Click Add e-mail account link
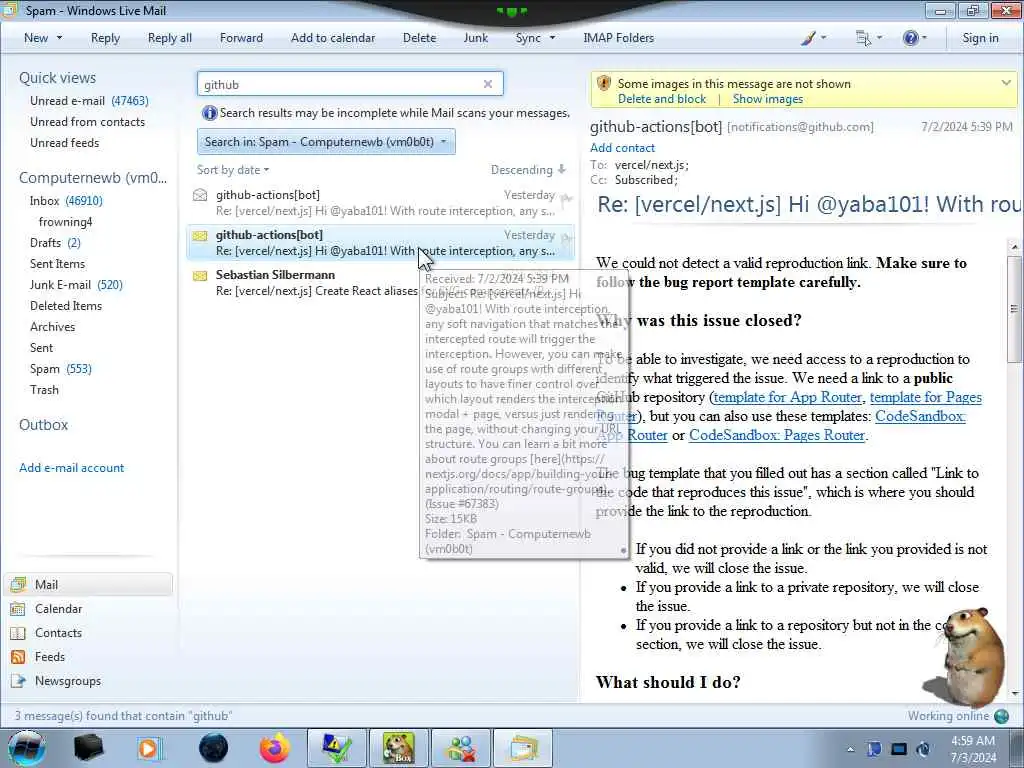Screen dimensions: 1024x768 pos(71,468)
